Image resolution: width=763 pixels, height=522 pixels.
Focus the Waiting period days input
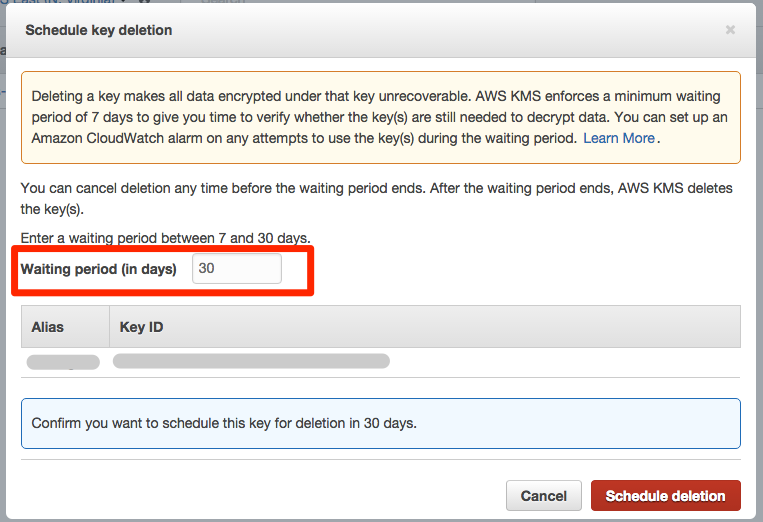(236, 268)
